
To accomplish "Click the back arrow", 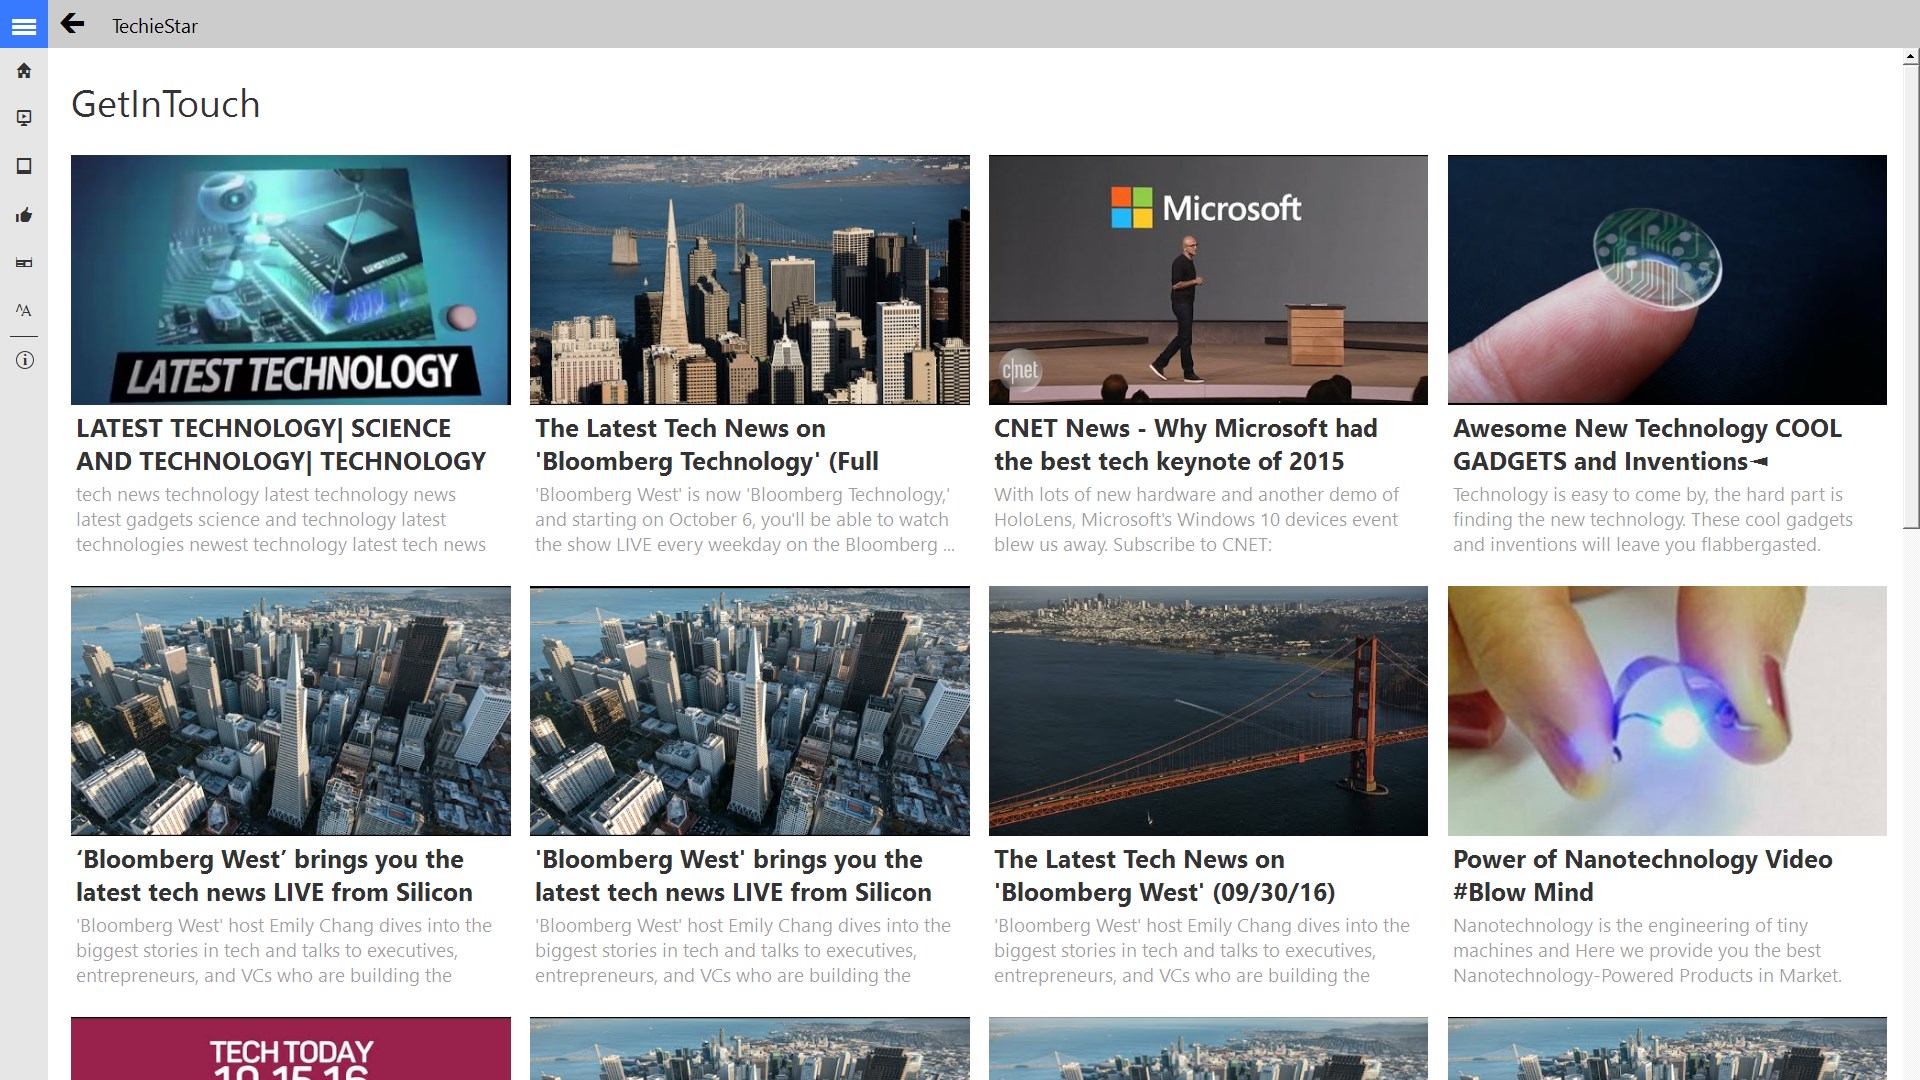I will [72, 24].
